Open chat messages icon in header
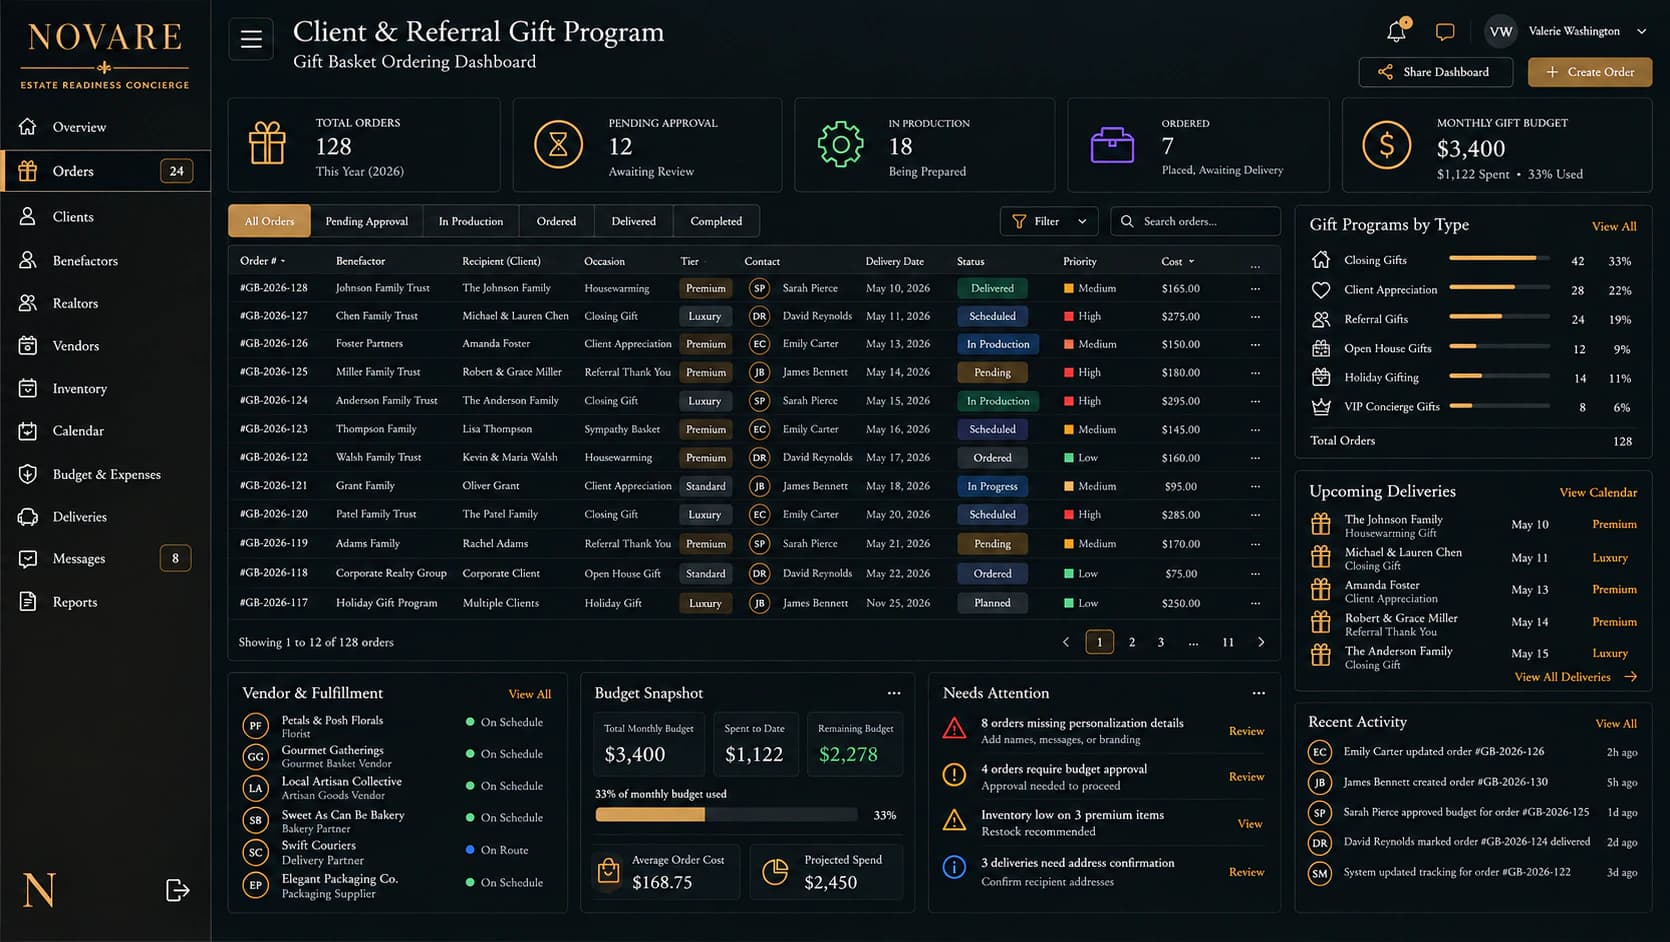The image size is (1670, 942). coord(1445,32)
